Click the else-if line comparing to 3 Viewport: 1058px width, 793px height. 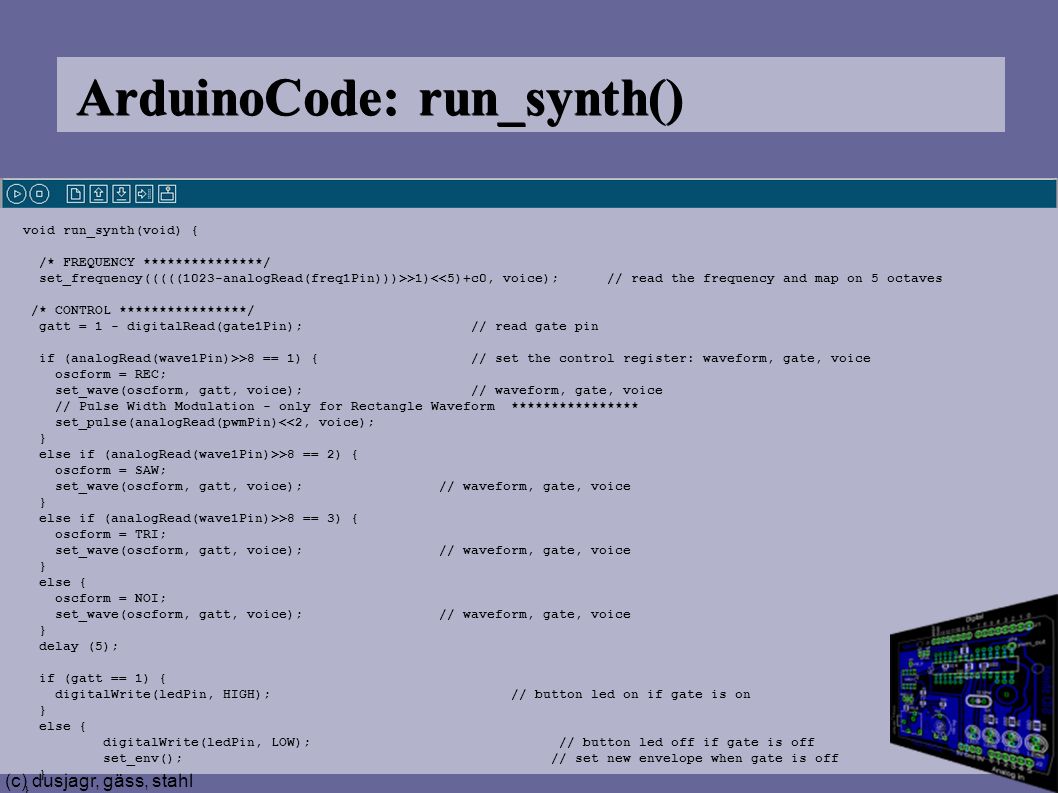click(198, 518)
